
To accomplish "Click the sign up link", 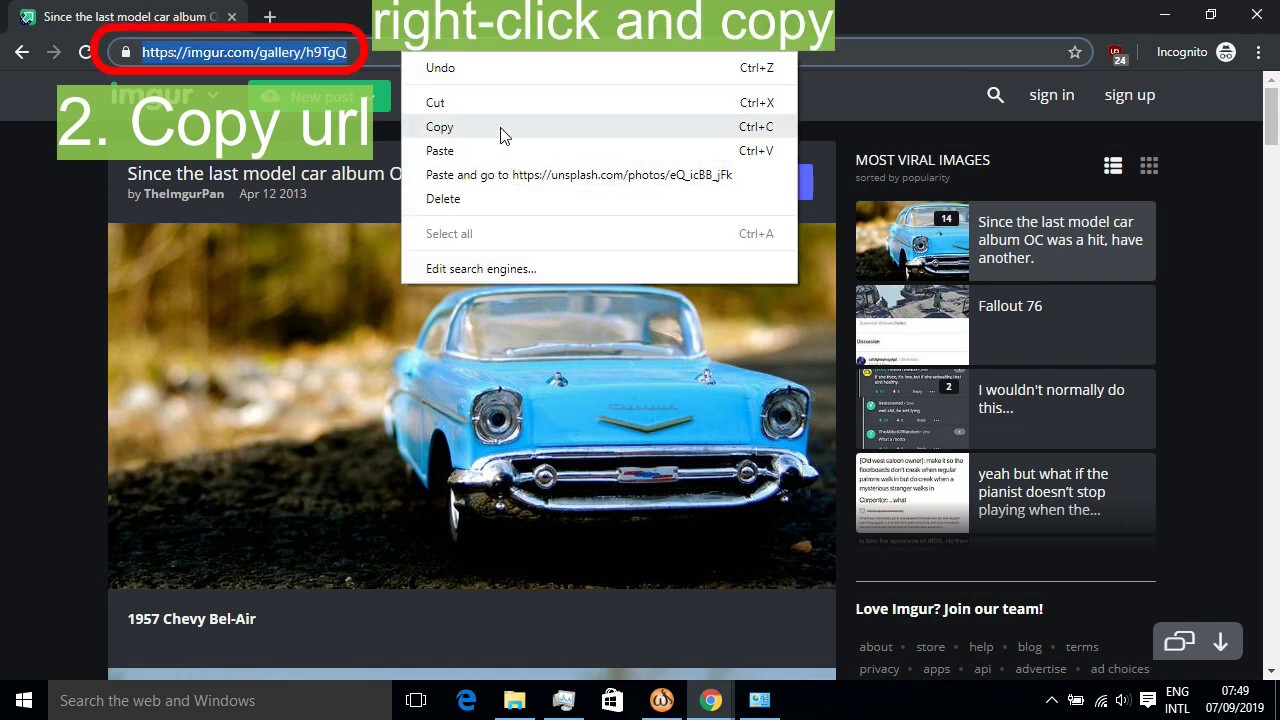I will coord(1130,95).
